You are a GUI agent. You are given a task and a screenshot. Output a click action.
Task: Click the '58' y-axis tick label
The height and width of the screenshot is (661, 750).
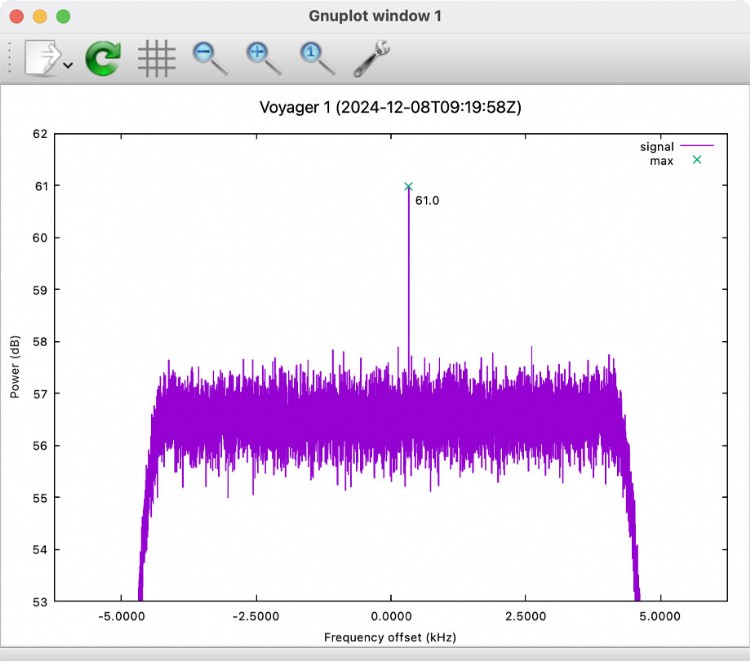coord(40,342)
